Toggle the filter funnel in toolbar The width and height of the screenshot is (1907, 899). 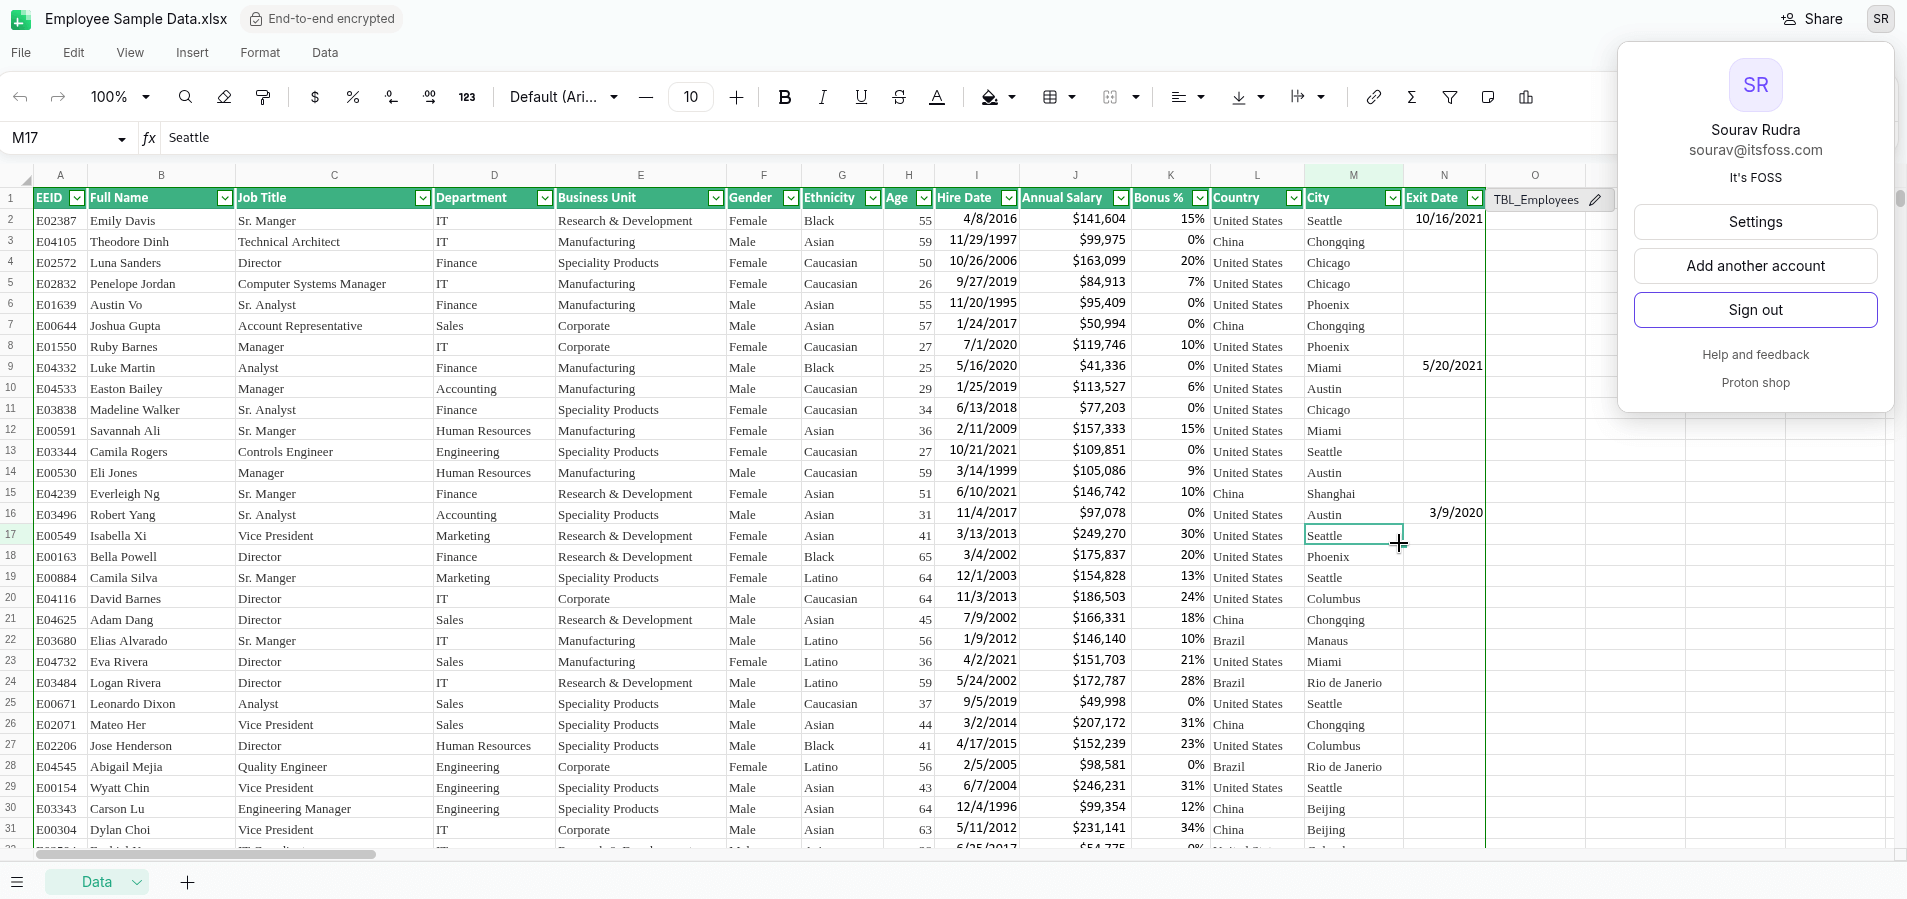click(x=1449, y=97)
